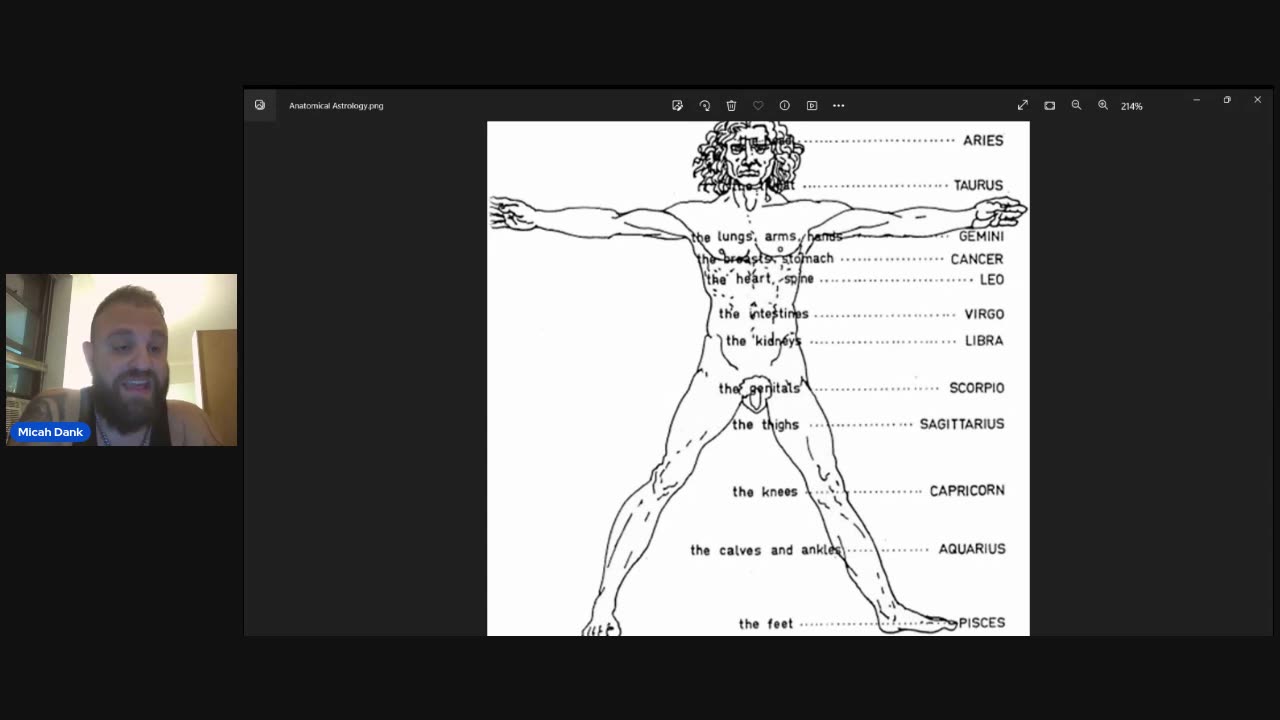Image resolution: width=1280 pixels, height=720 pixels.
Task: Click the LIBRA label
Action: point(984,341)
